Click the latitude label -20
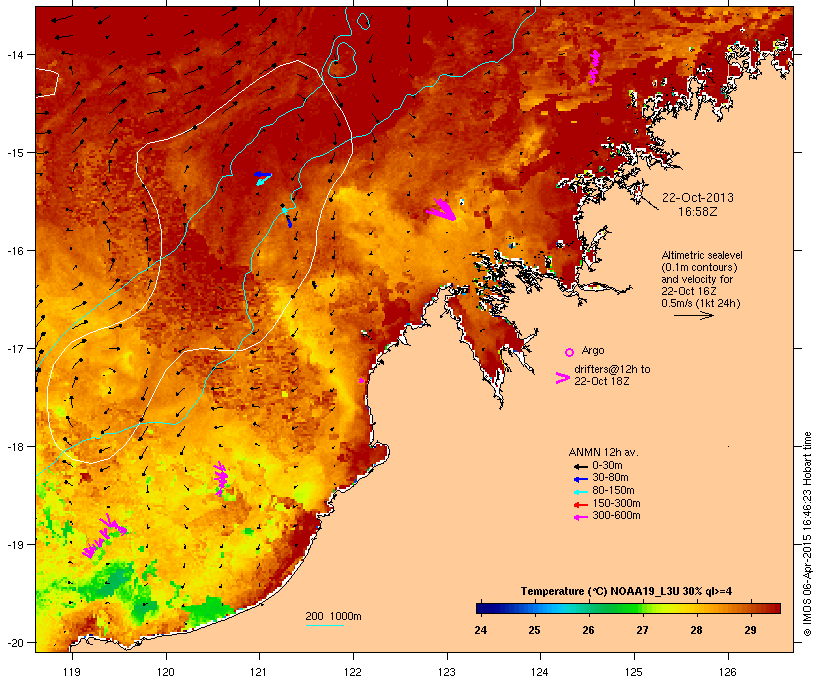Screen dimensions: 820x680 click(14, 643)
